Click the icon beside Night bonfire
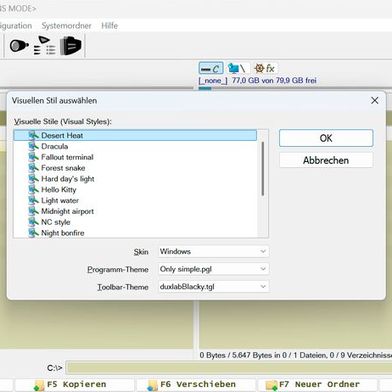The height and width of the screenshot is (392, 392). click(x=33, y=233)
